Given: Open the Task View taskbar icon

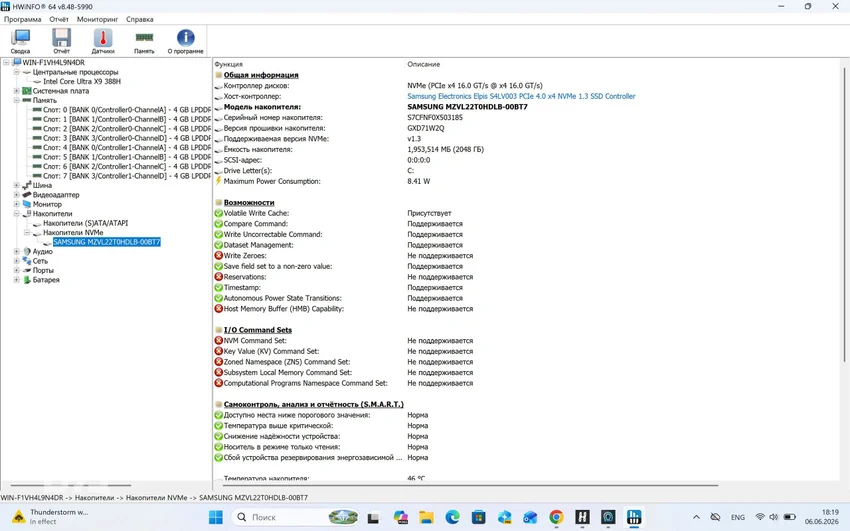Looking at the screenshot, I should (x=373, y=517).
